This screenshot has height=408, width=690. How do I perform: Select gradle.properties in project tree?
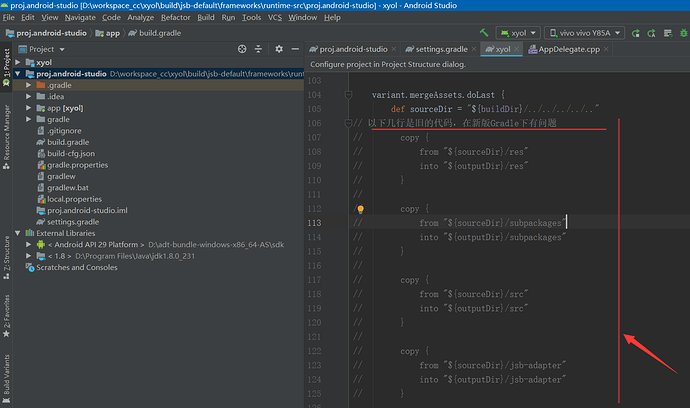(x=77, y=164)
